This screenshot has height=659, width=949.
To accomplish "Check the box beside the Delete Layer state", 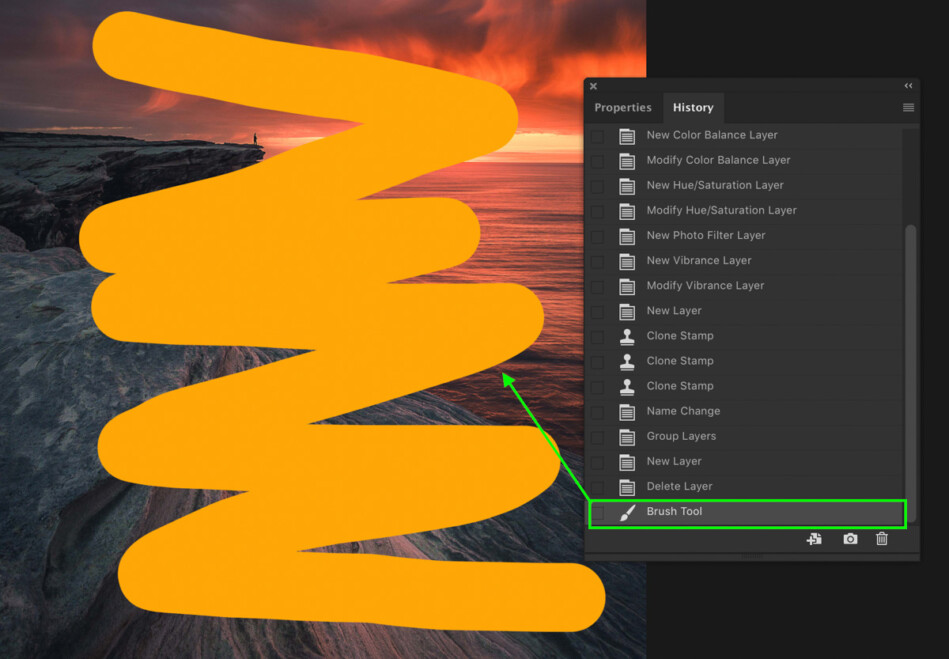I will 597,486.
